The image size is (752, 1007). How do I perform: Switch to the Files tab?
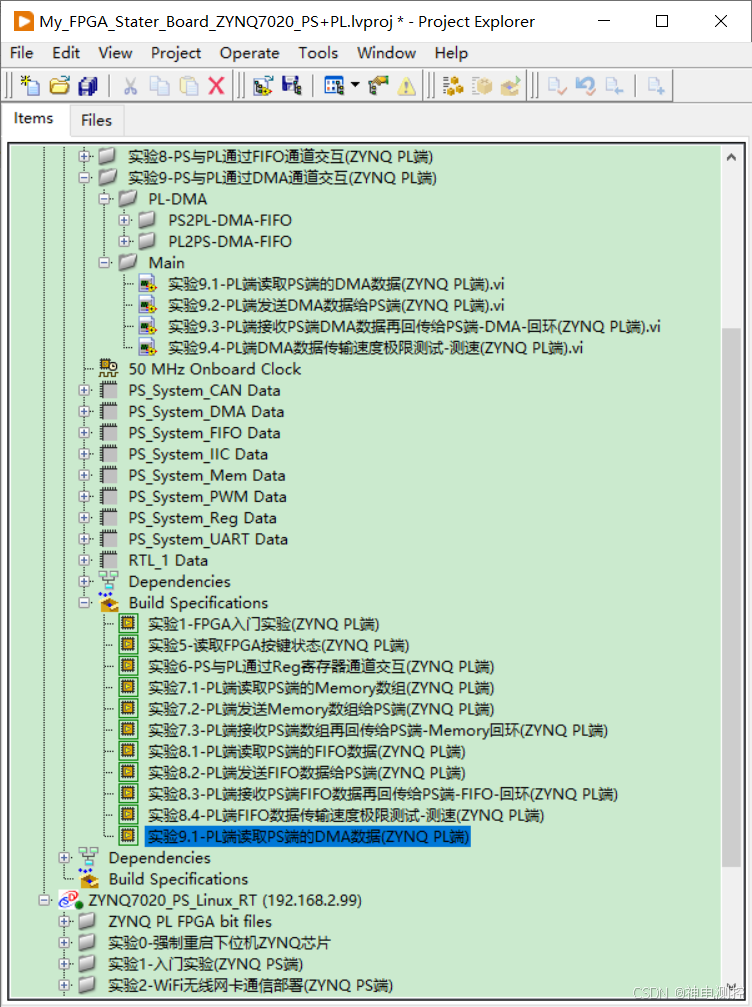pos(96,120)
